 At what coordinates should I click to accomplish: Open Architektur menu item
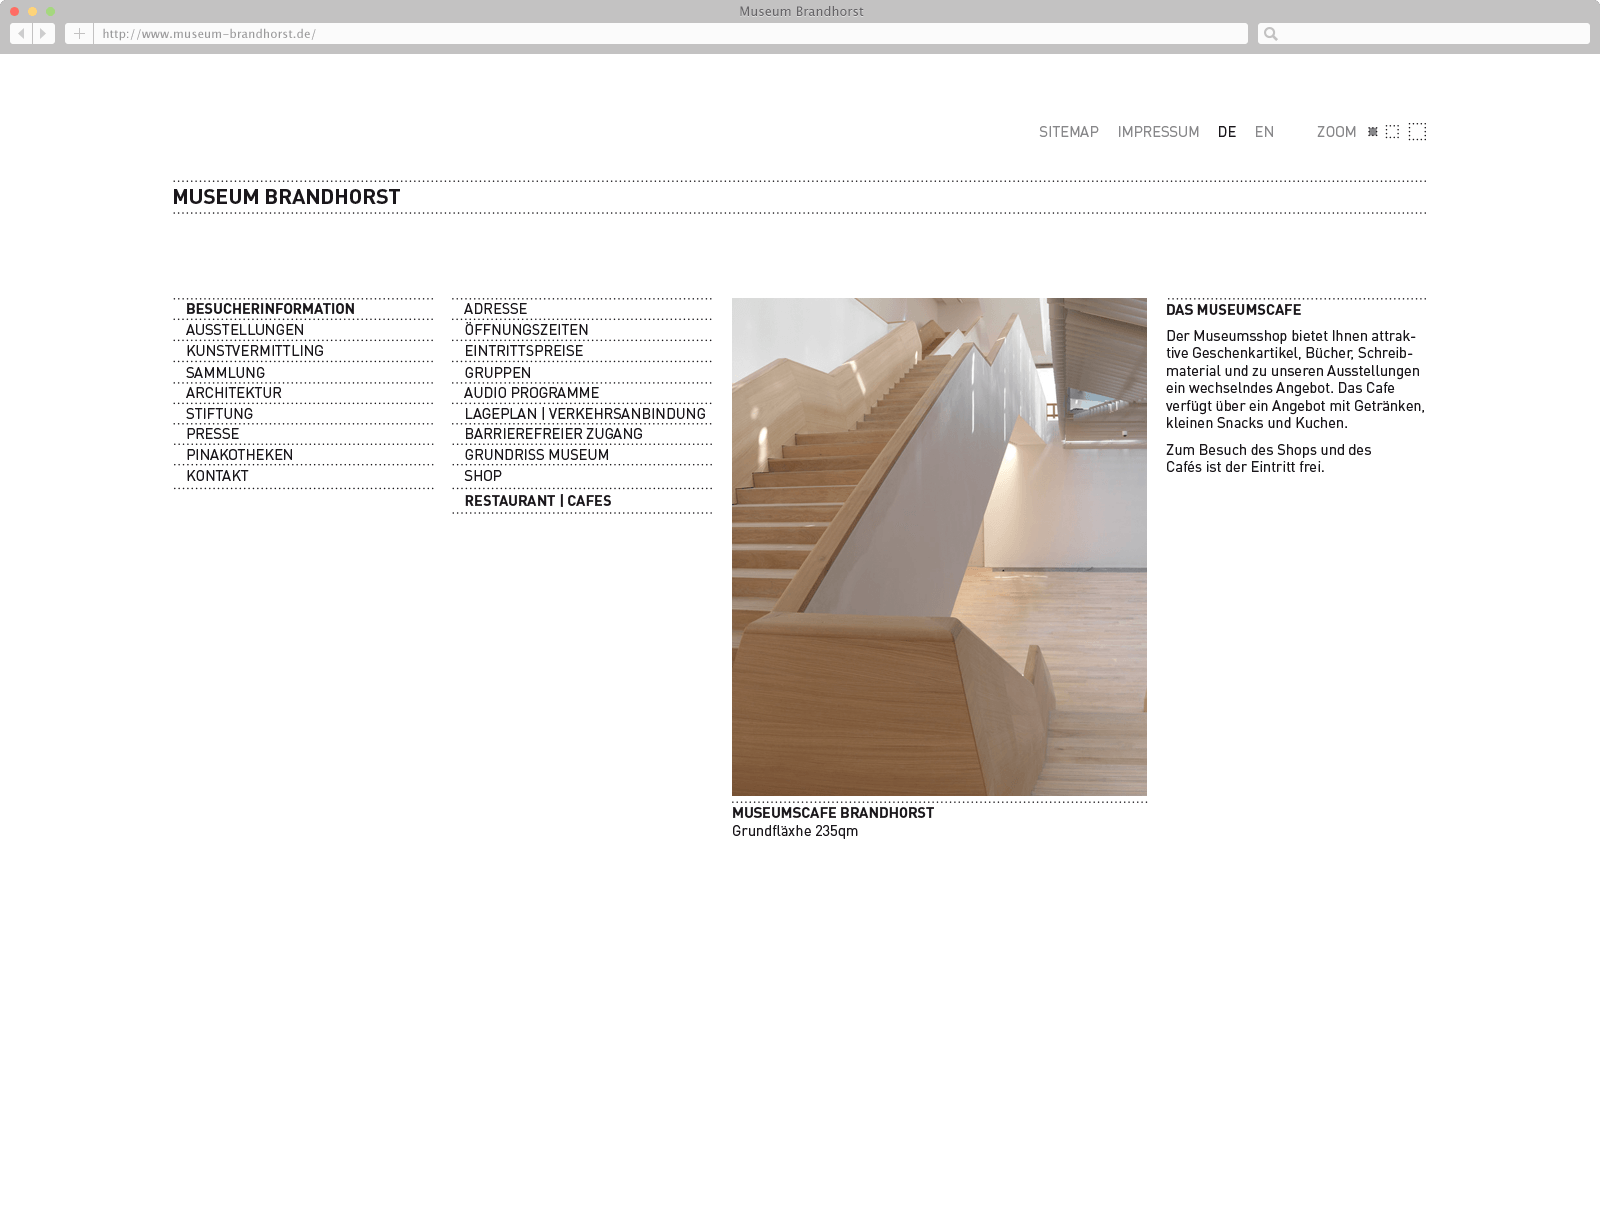pyautogui.click(x=233, y=393)
